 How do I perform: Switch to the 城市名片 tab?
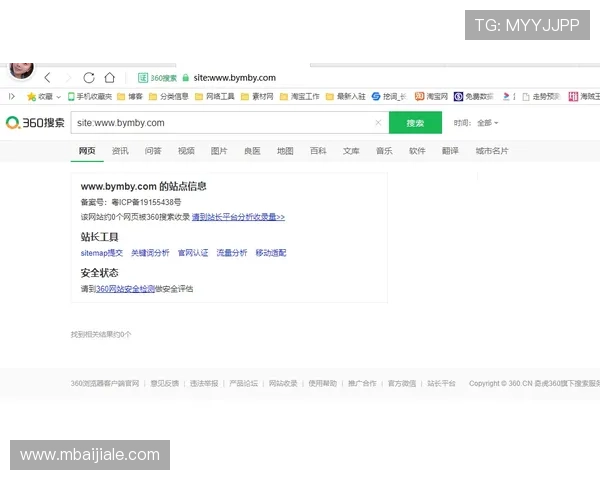[x=492, y=151]
